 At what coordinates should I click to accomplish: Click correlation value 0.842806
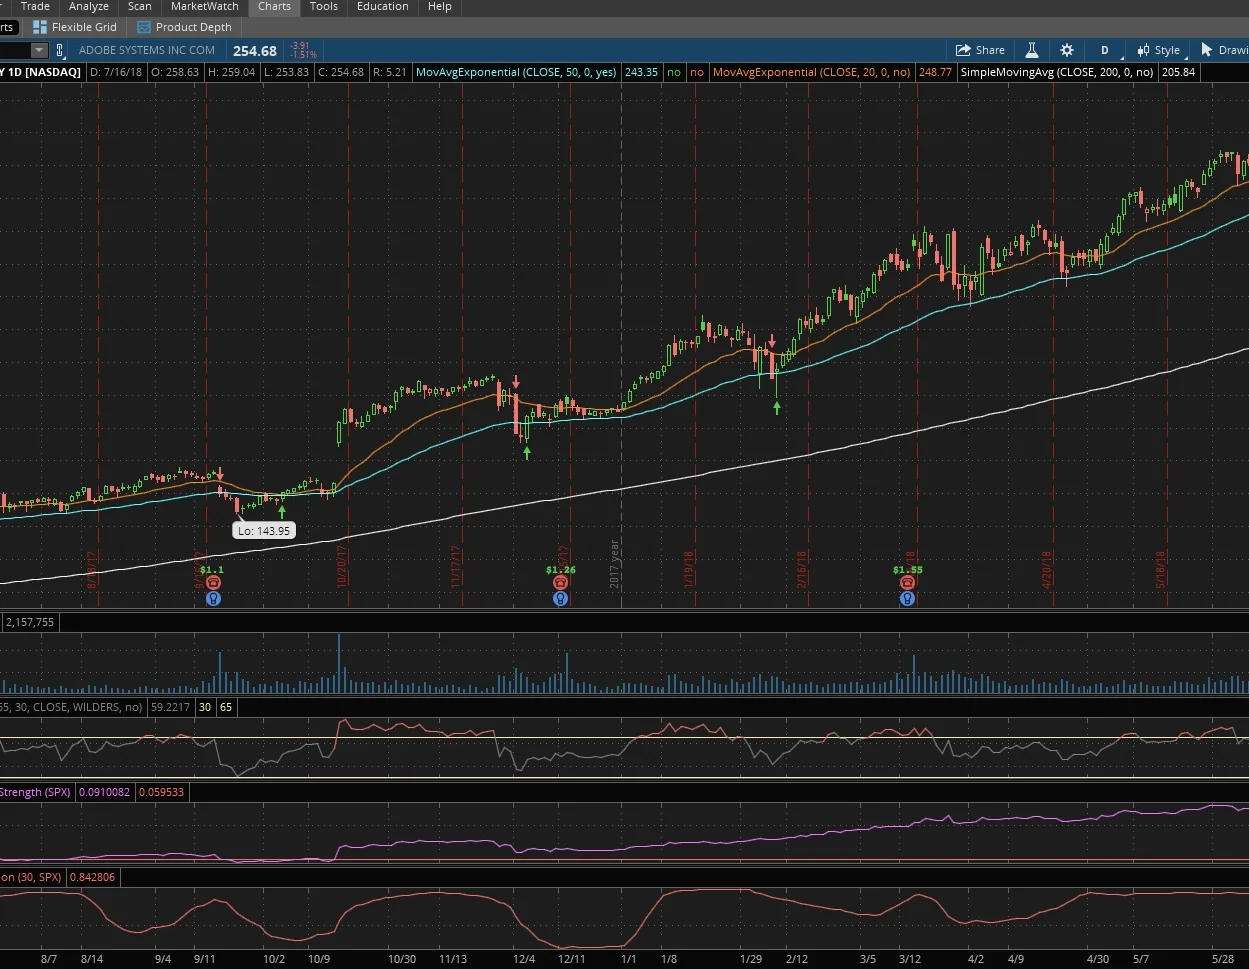click(91, 877)
